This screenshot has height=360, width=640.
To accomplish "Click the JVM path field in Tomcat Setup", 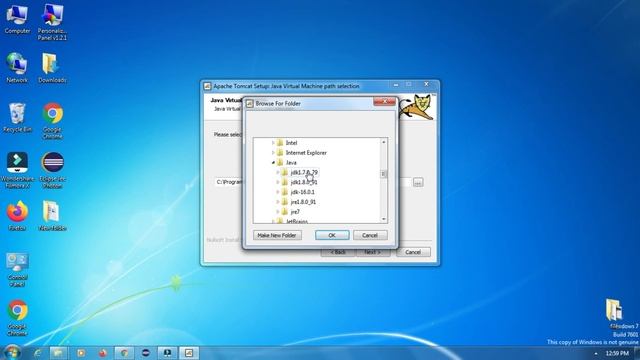I will point(313,182).
